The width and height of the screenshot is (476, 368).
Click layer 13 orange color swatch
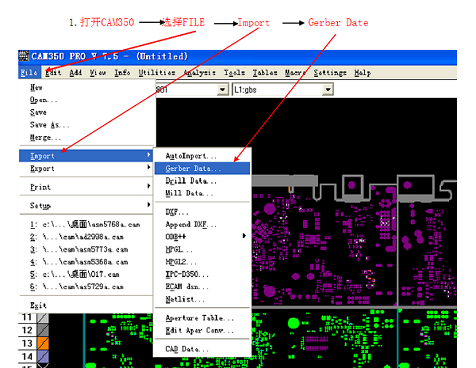43,343
